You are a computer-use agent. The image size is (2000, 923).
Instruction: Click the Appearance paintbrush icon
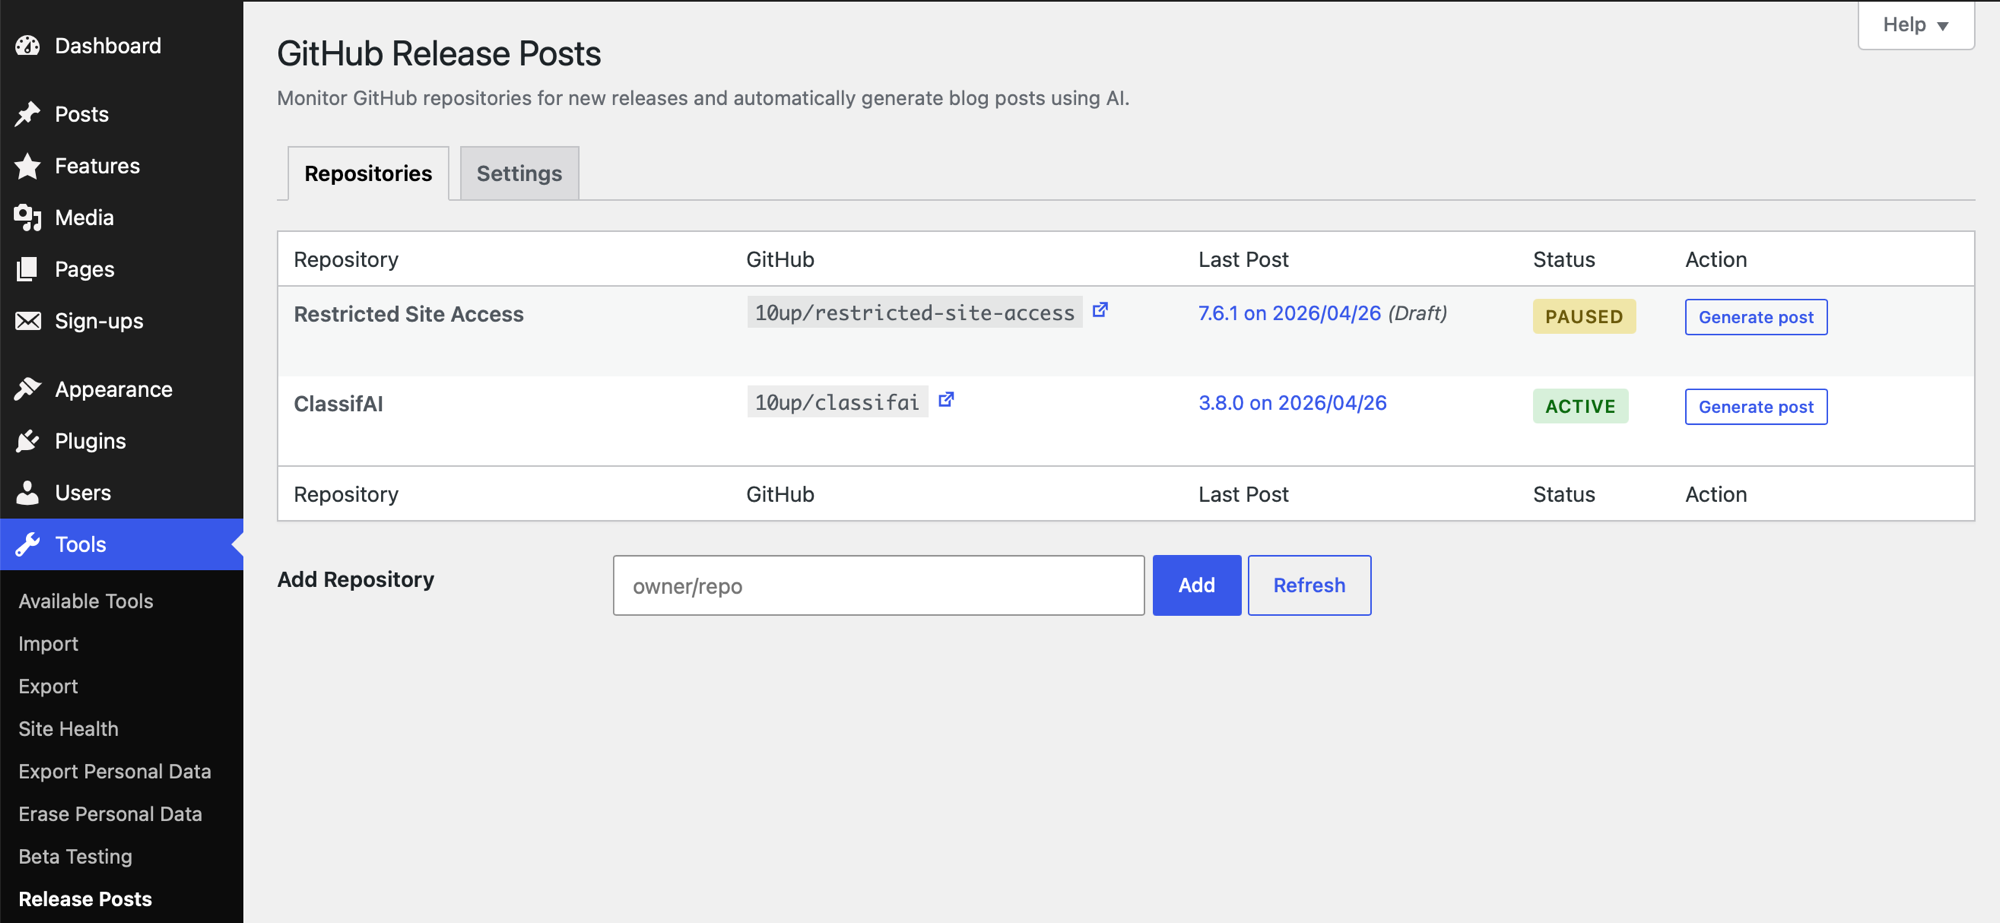pyautogui.click(x=28, y=389)
